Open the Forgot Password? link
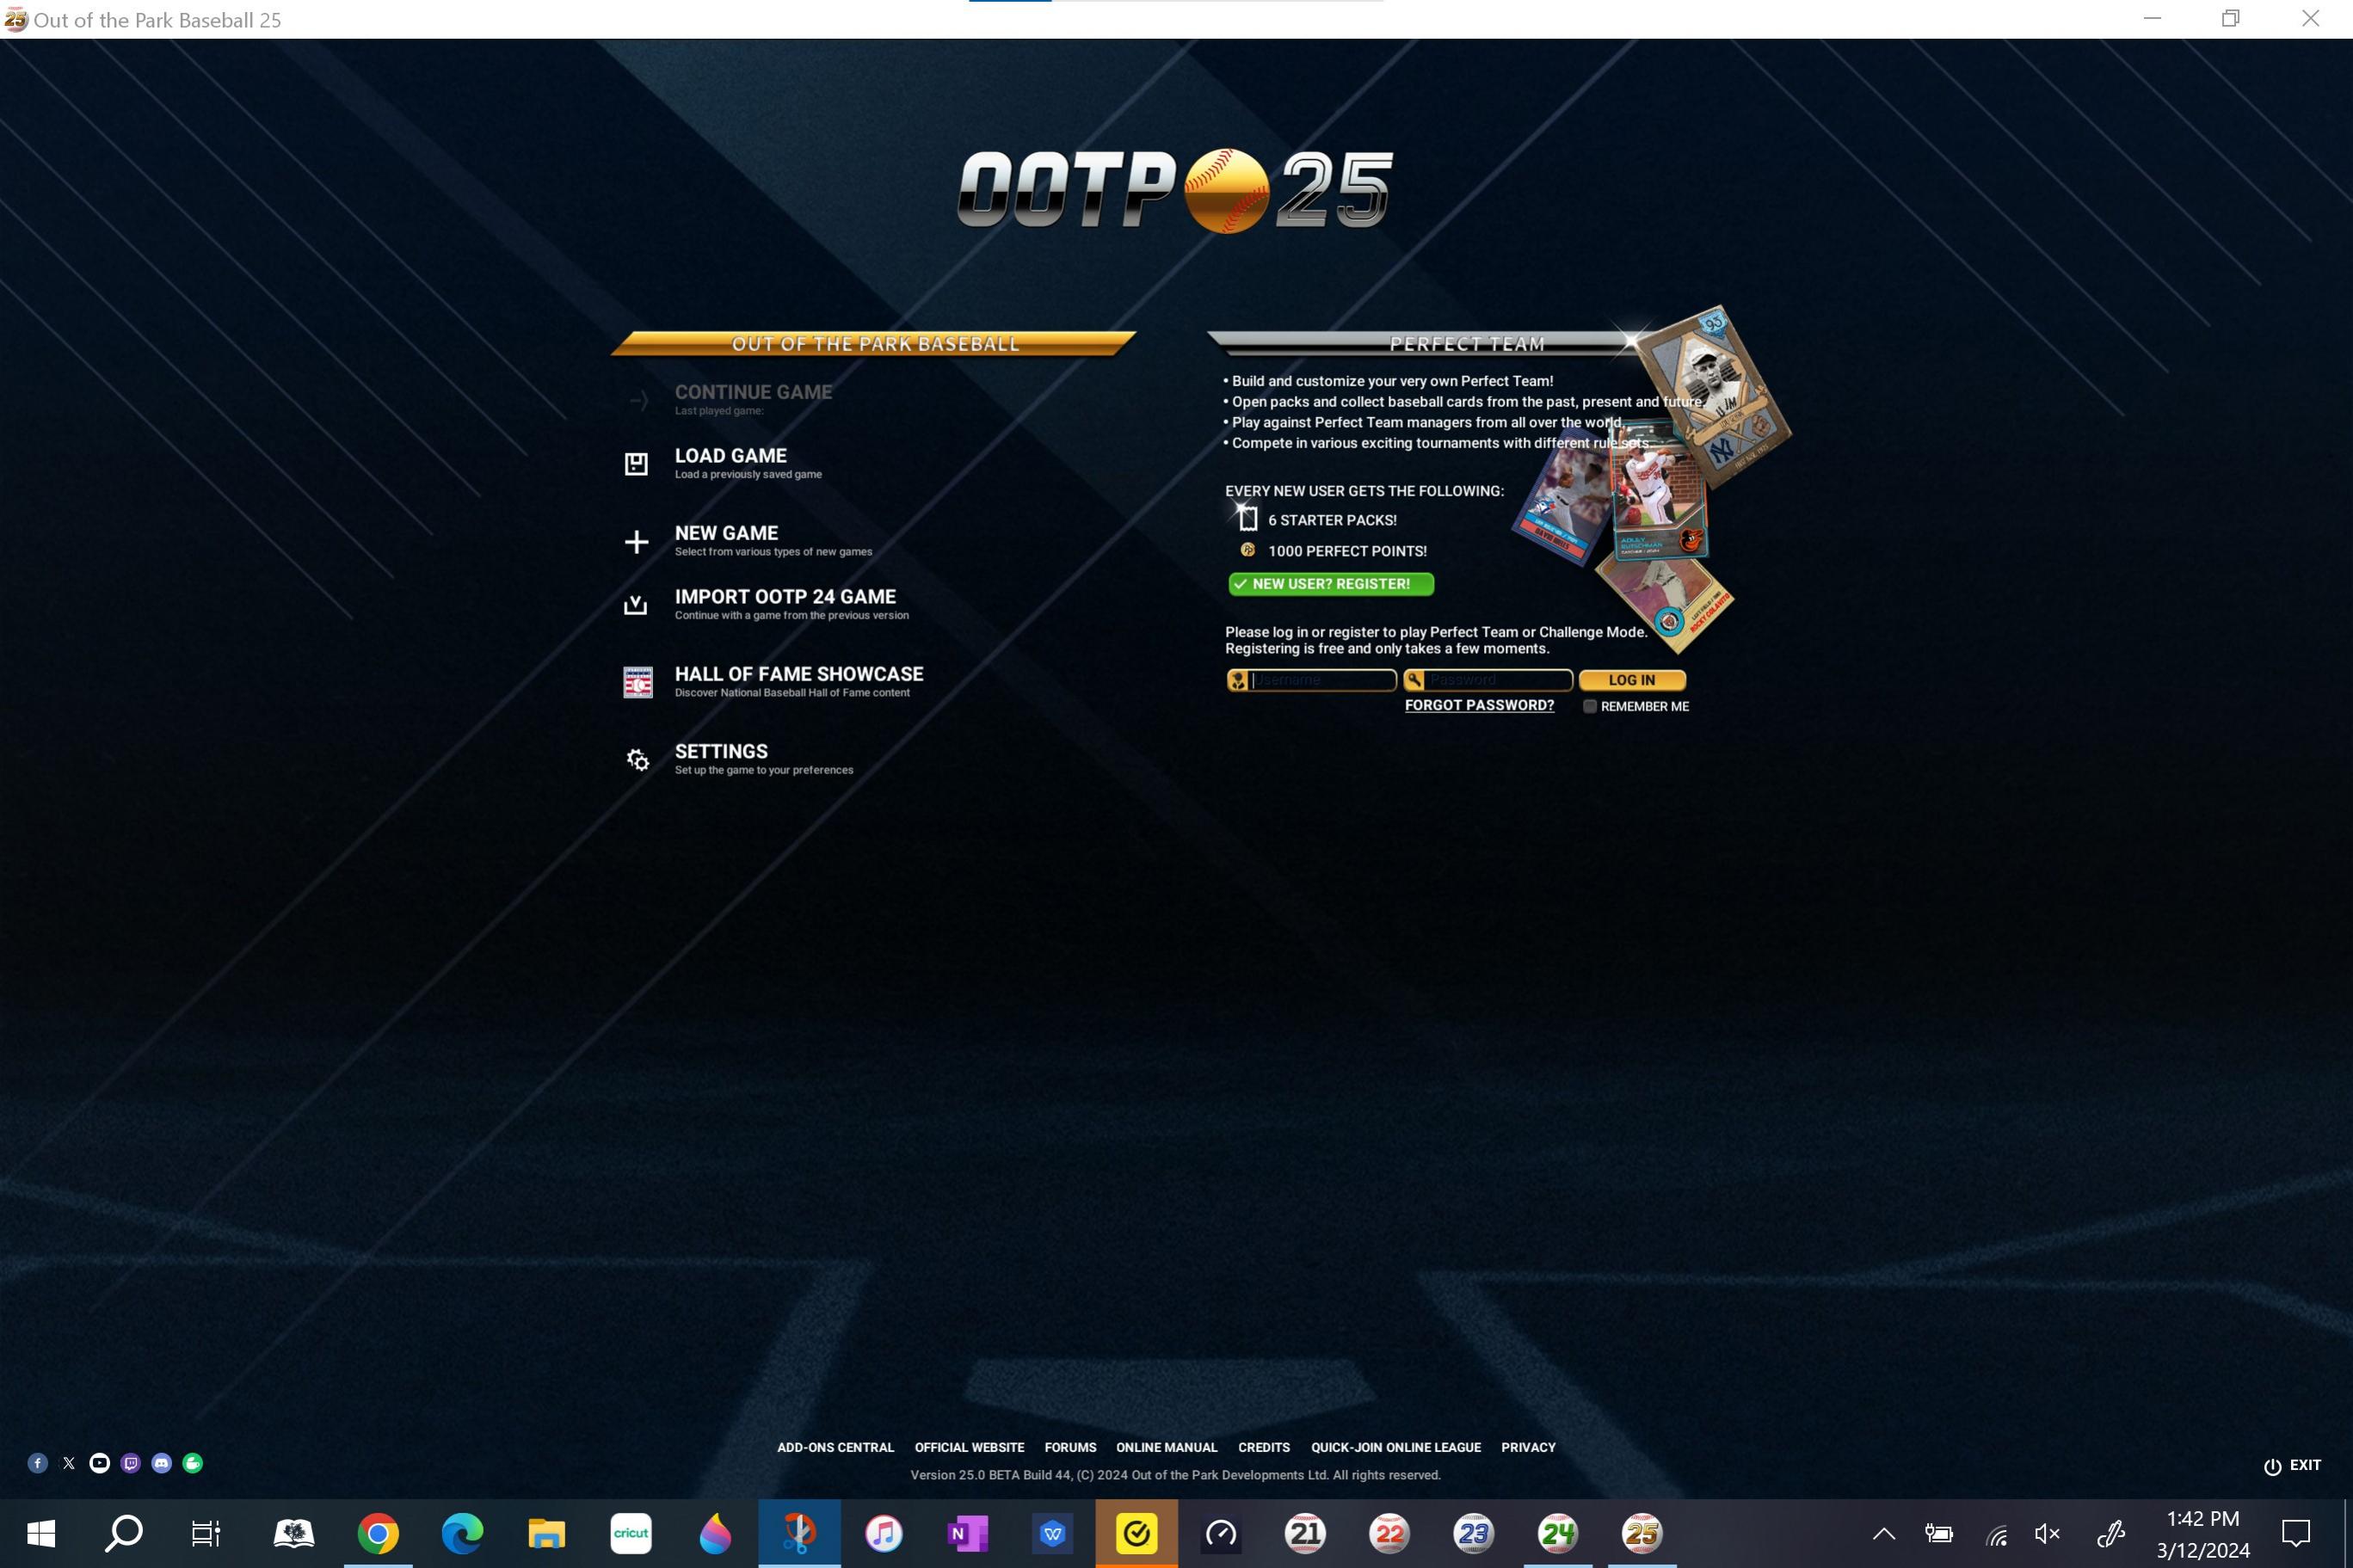This screenshot has height=1568, width=2353. pos(1479,705)
